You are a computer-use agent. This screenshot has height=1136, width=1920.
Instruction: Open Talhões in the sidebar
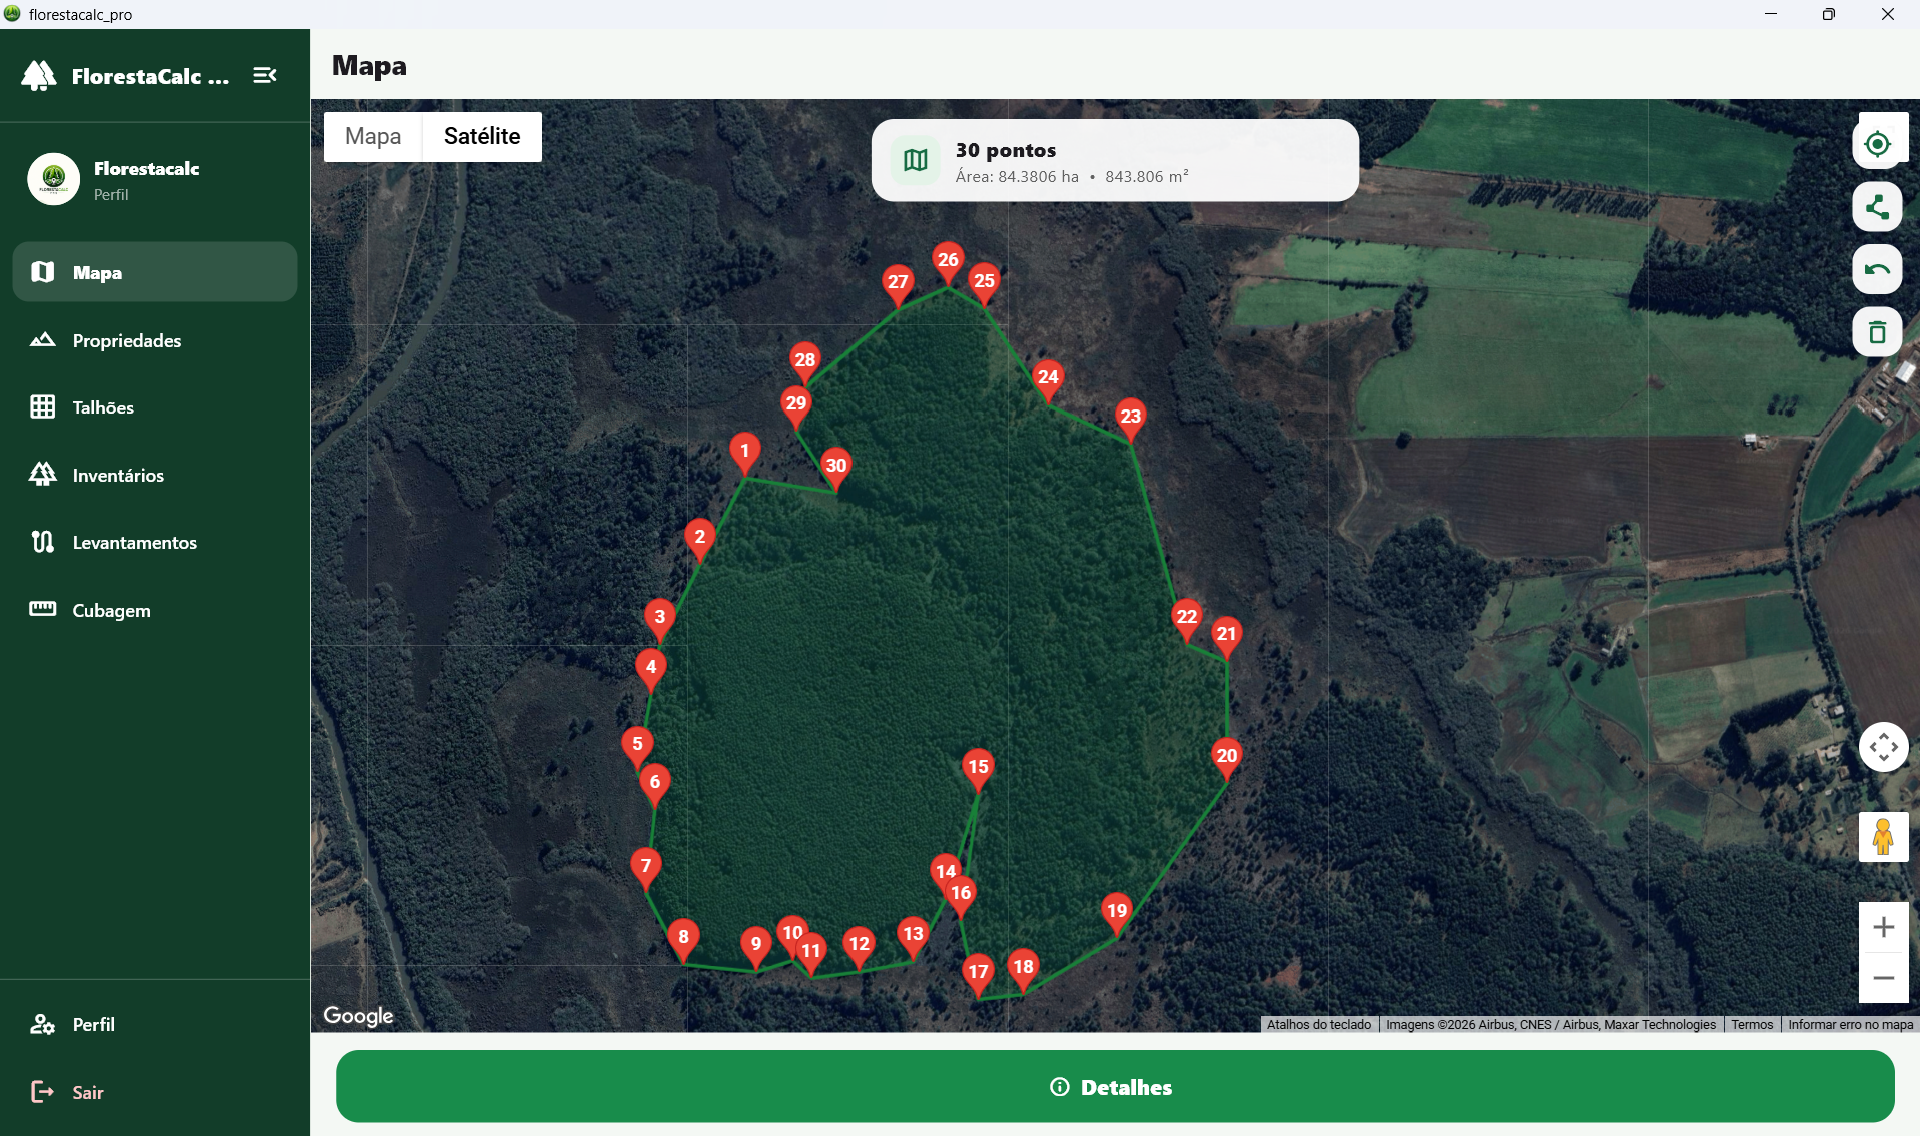(x=155, y=407)
